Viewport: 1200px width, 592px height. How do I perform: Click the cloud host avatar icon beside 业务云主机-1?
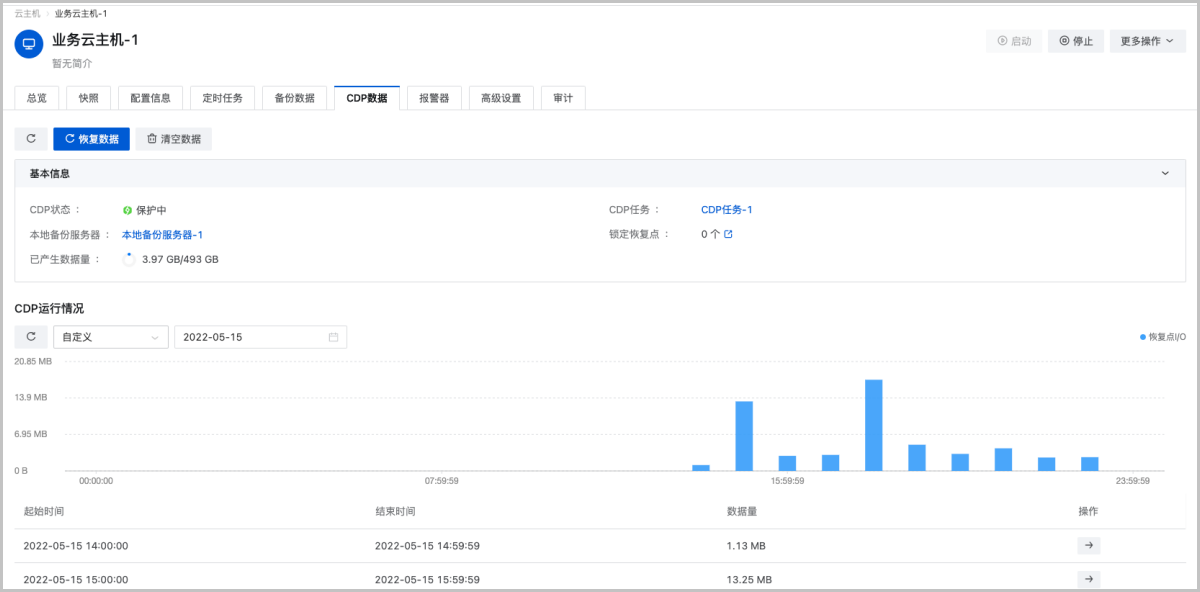pyautogui.click(x=27, y=45)
